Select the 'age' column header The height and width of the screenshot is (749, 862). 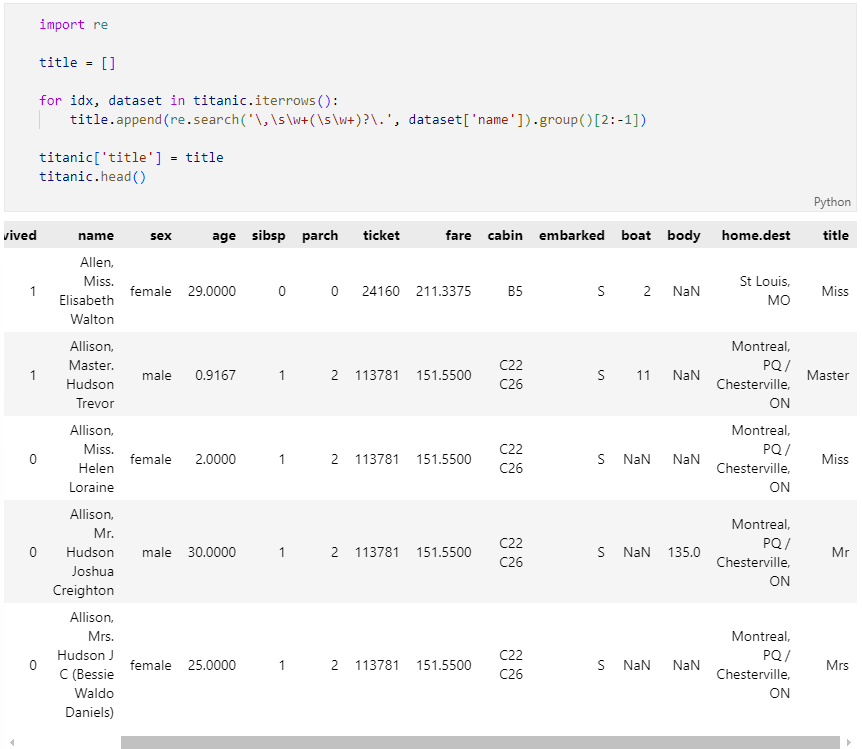[224, 236]
